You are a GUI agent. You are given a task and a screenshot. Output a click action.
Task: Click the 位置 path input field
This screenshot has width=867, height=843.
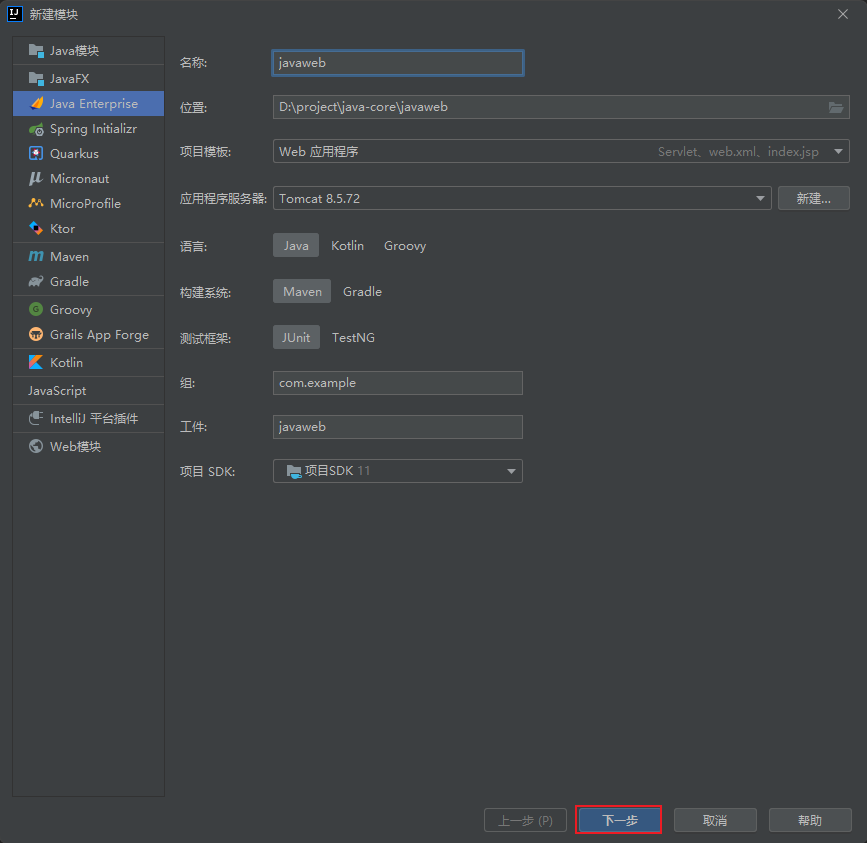tap(561, 107)
